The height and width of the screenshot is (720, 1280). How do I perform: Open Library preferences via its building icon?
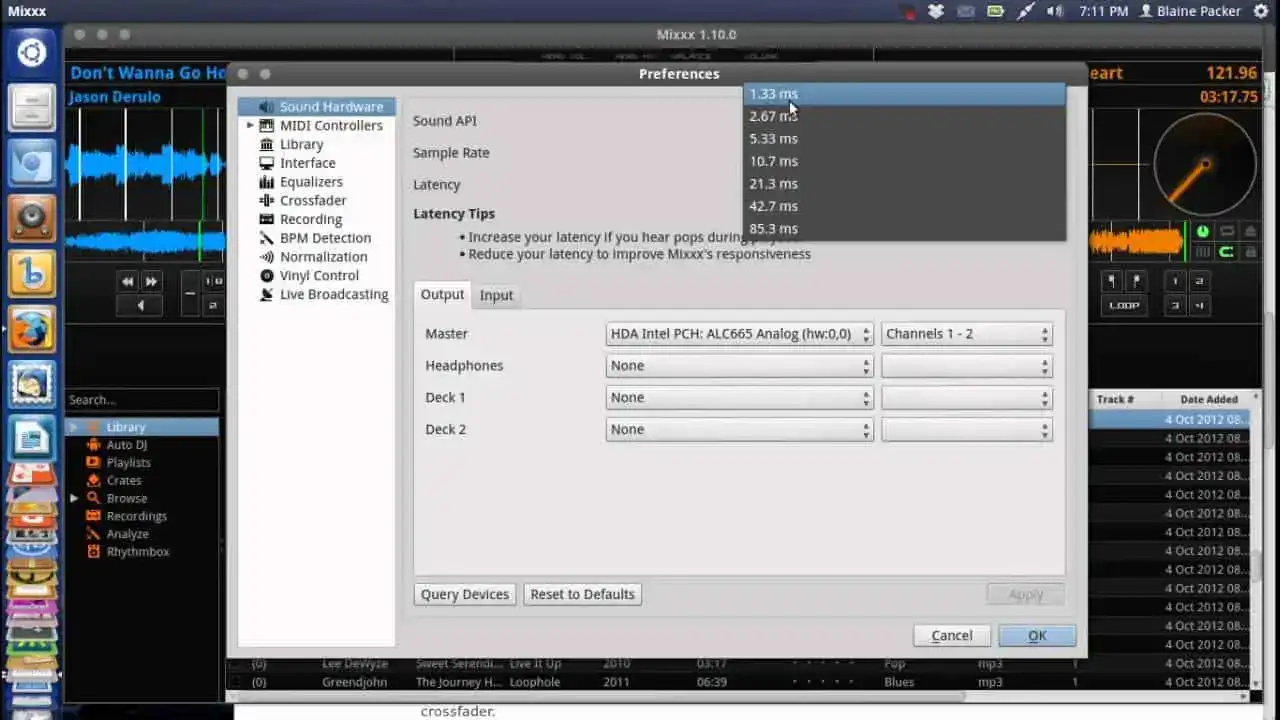(266, 144)
